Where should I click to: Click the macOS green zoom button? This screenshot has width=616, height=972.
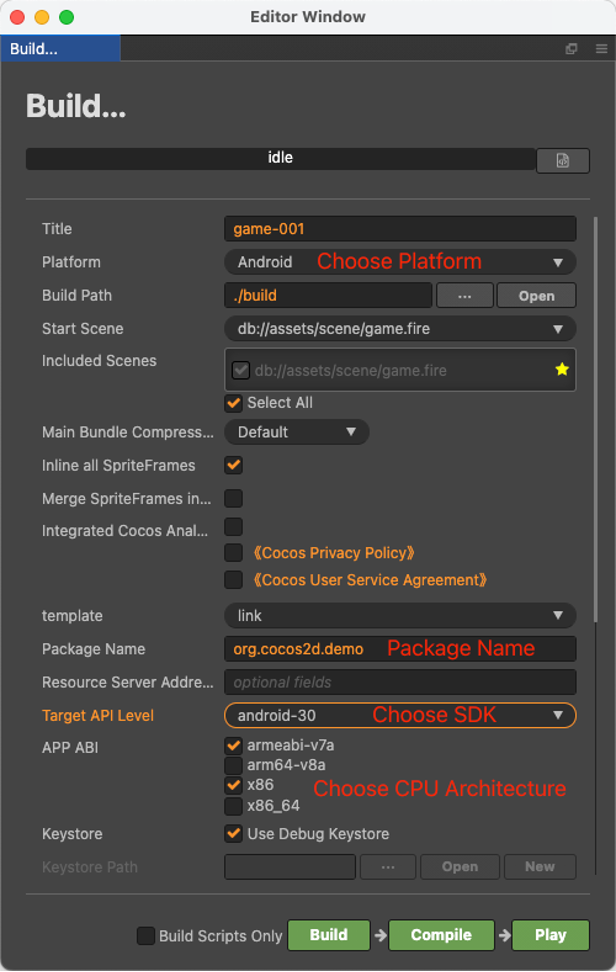pyautogui.click(x=66, y=17)
